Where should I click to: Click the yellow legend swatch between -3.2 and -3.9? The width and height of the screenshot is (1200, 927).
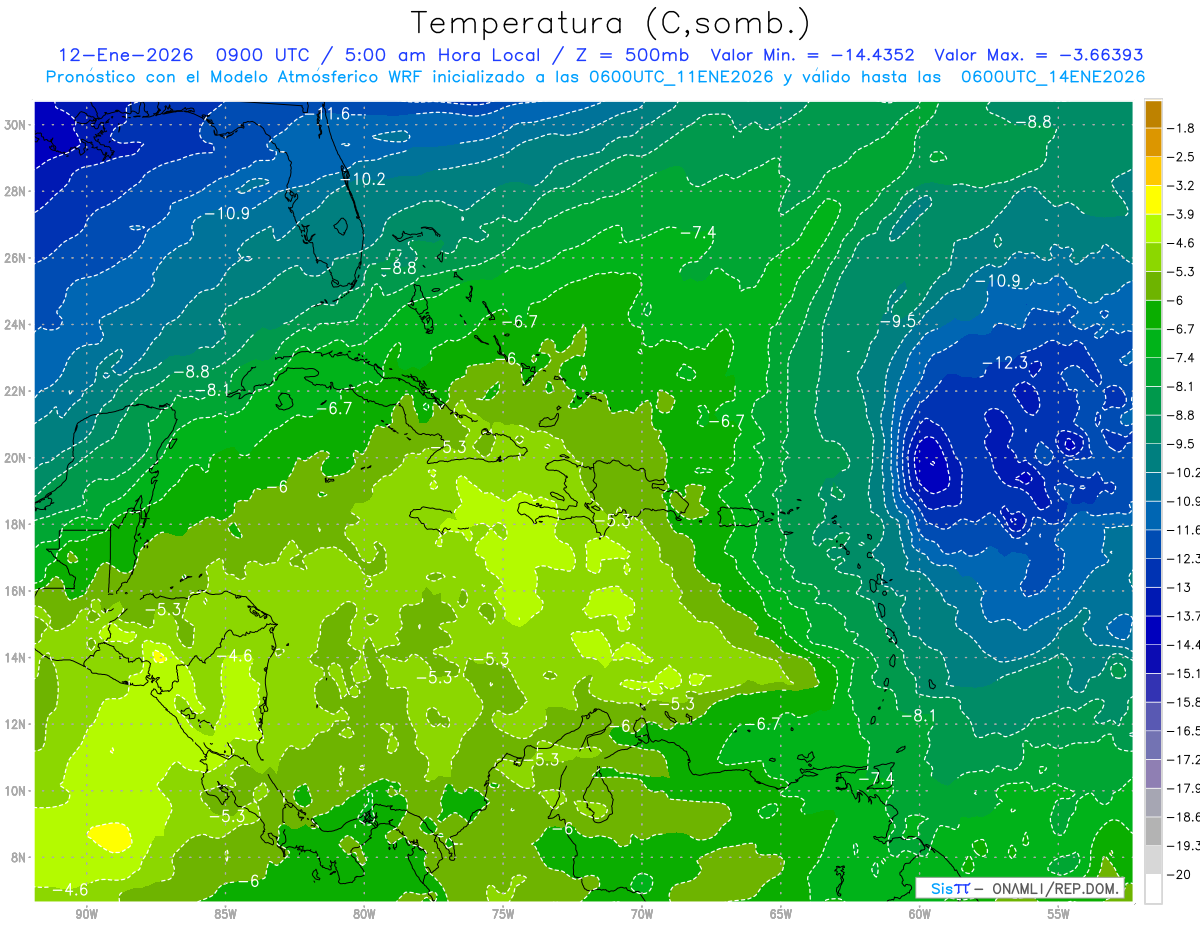[1153, 200]
